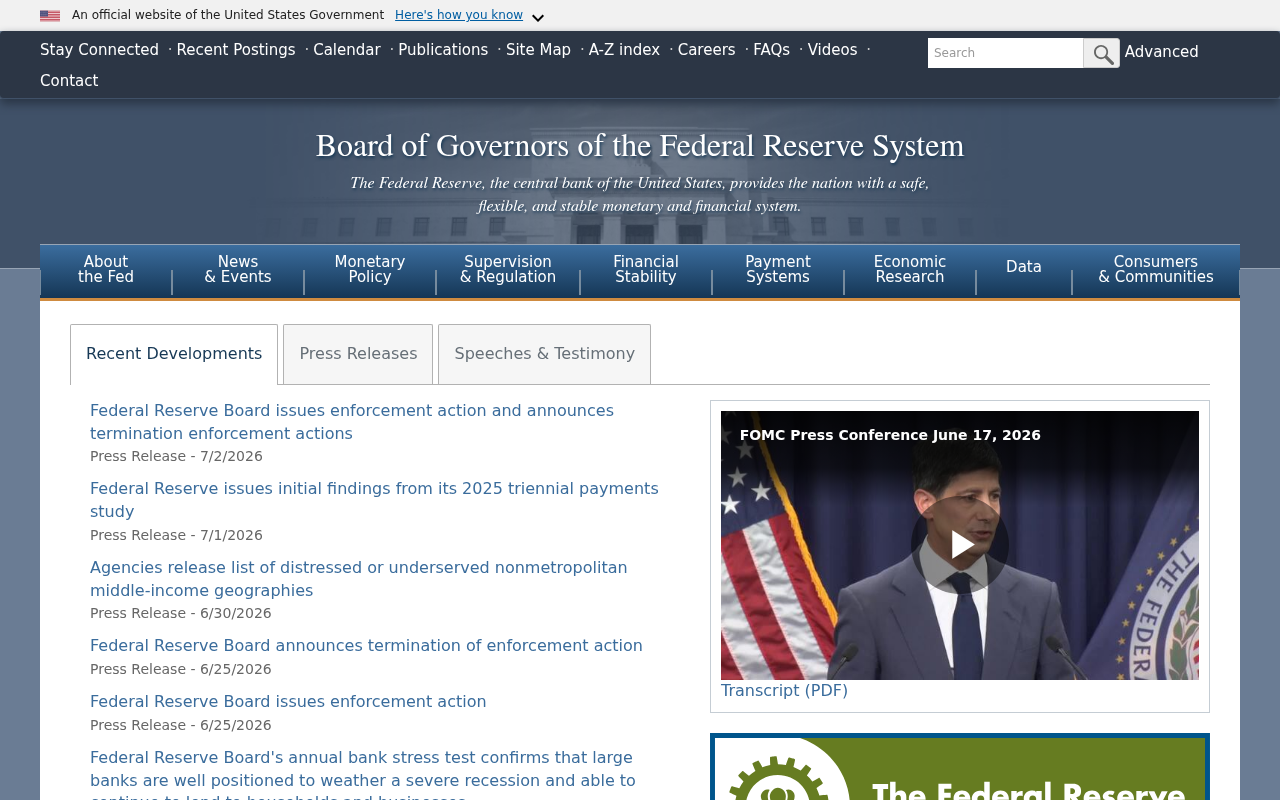
Task: Open Payment Systems menu
Action: pyautogui.click(x=778, y=270)
